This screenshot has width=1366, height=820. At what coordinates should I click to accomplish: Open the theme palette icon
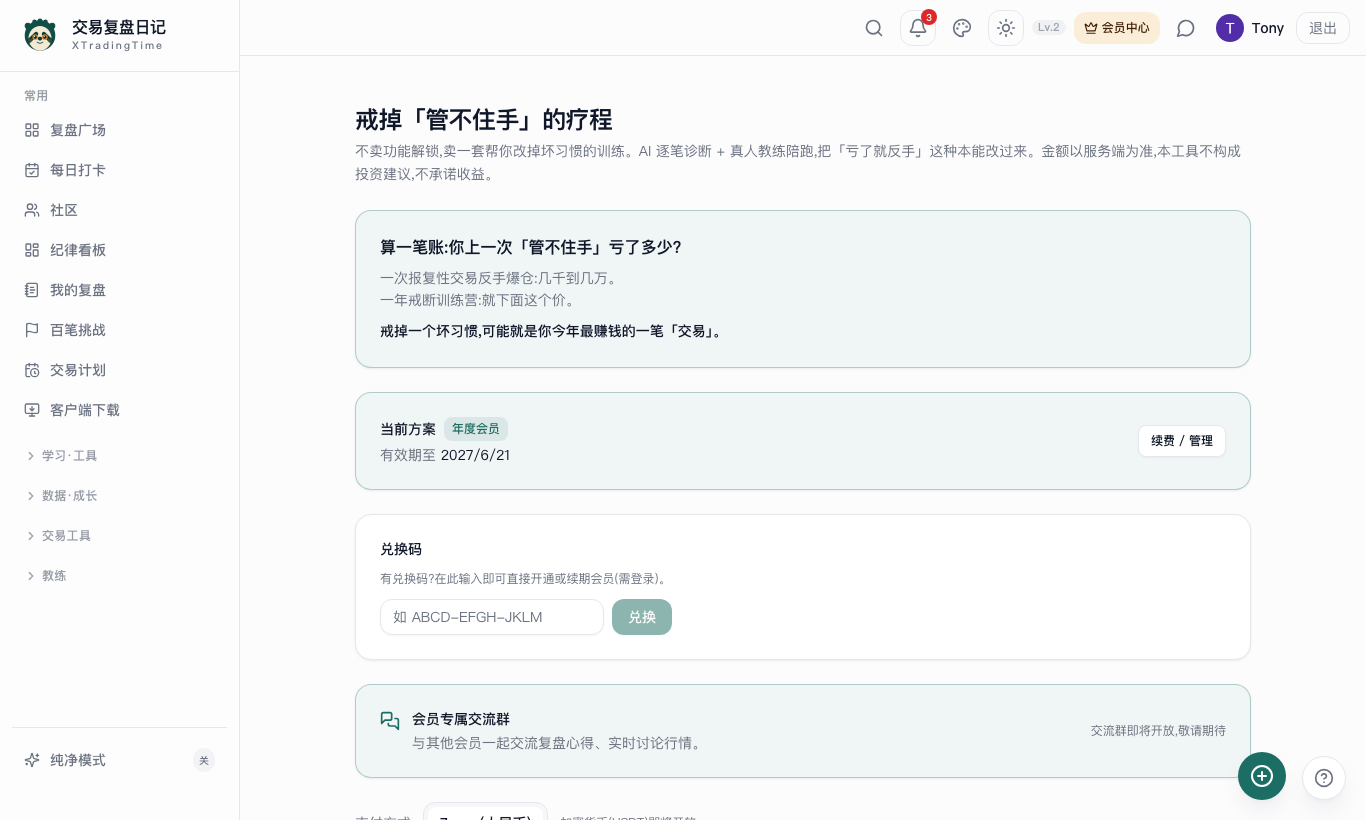coord(962,28)
